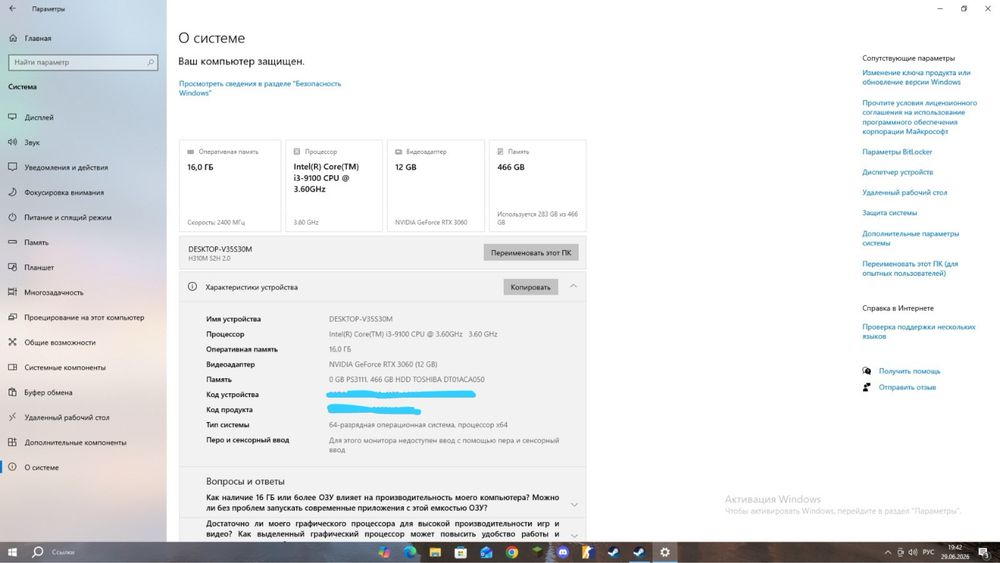Open Microsoft Store from taskbar
Image resolution: width=1000 pixels, height=563 pixels.
pyautogui.click(x=460, y=552)
